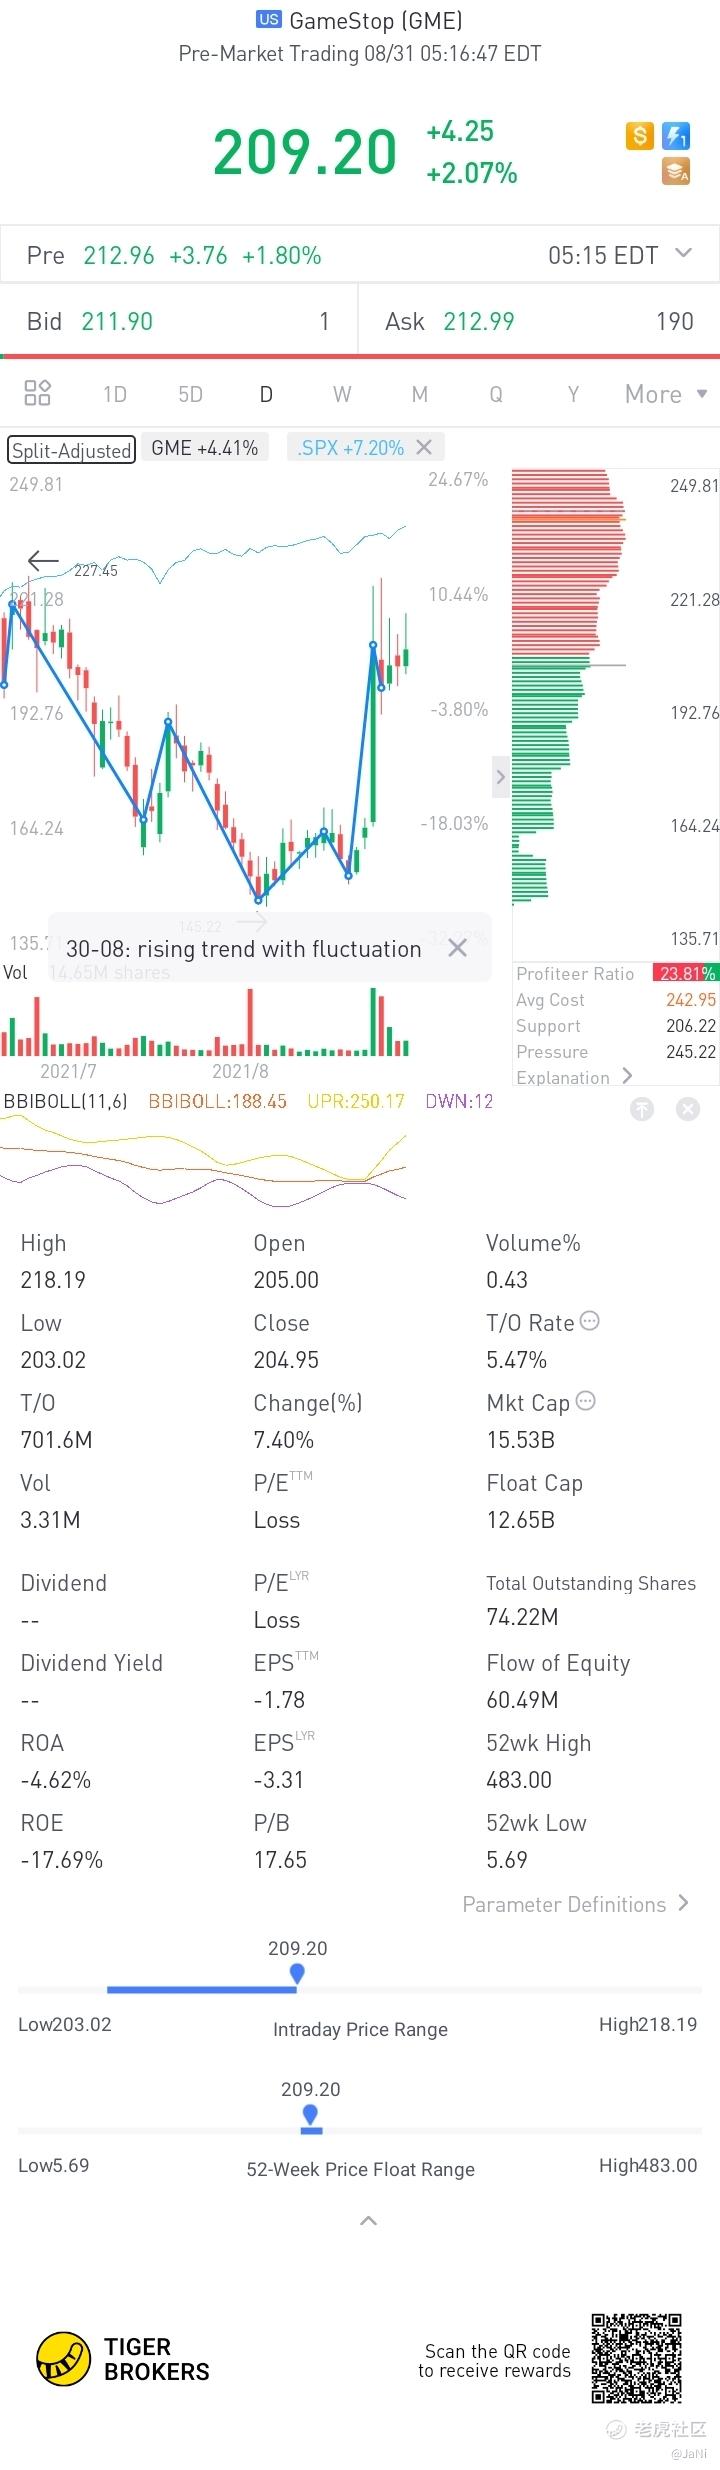Select the 1D chart tab
The width and height of the screenshot is (720, 2470).
pyautogui.click(x=115, y=394)
